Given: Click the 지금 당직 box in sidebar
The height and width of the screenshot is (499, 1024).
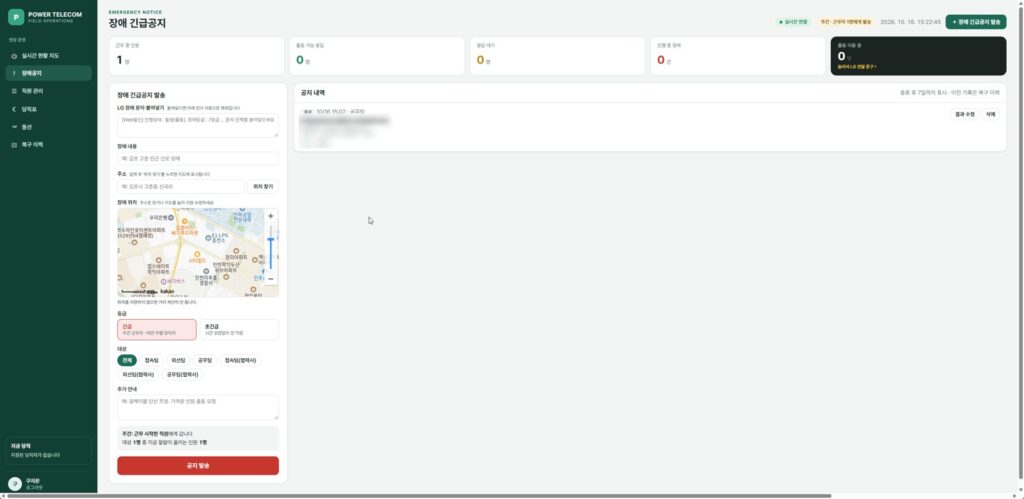Looking at the screenshot, I should point(48,451).
